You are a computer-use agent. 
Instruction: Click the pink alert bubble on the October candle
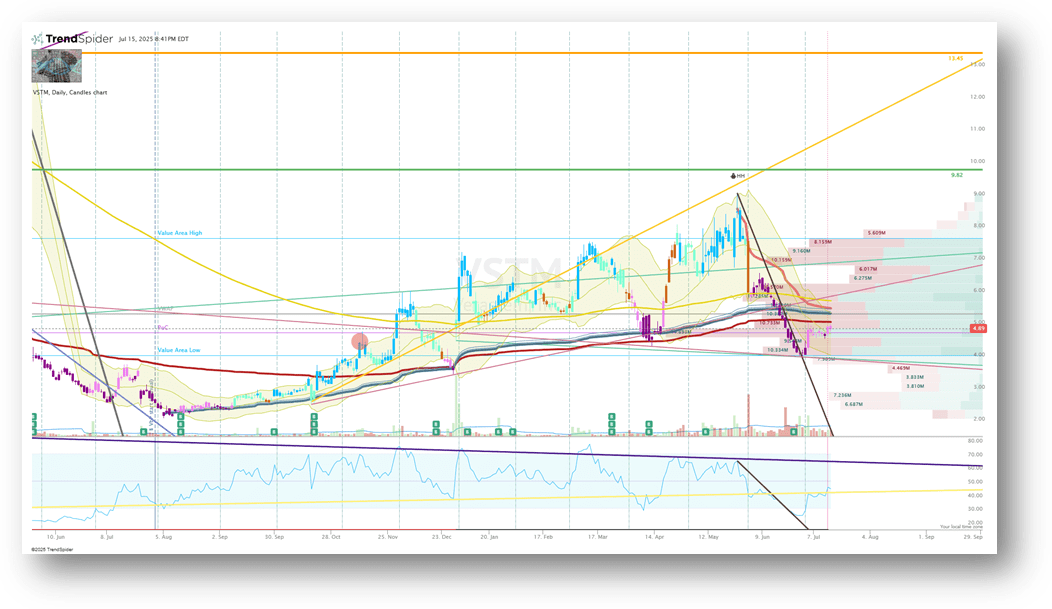click(x=361, y=341)
